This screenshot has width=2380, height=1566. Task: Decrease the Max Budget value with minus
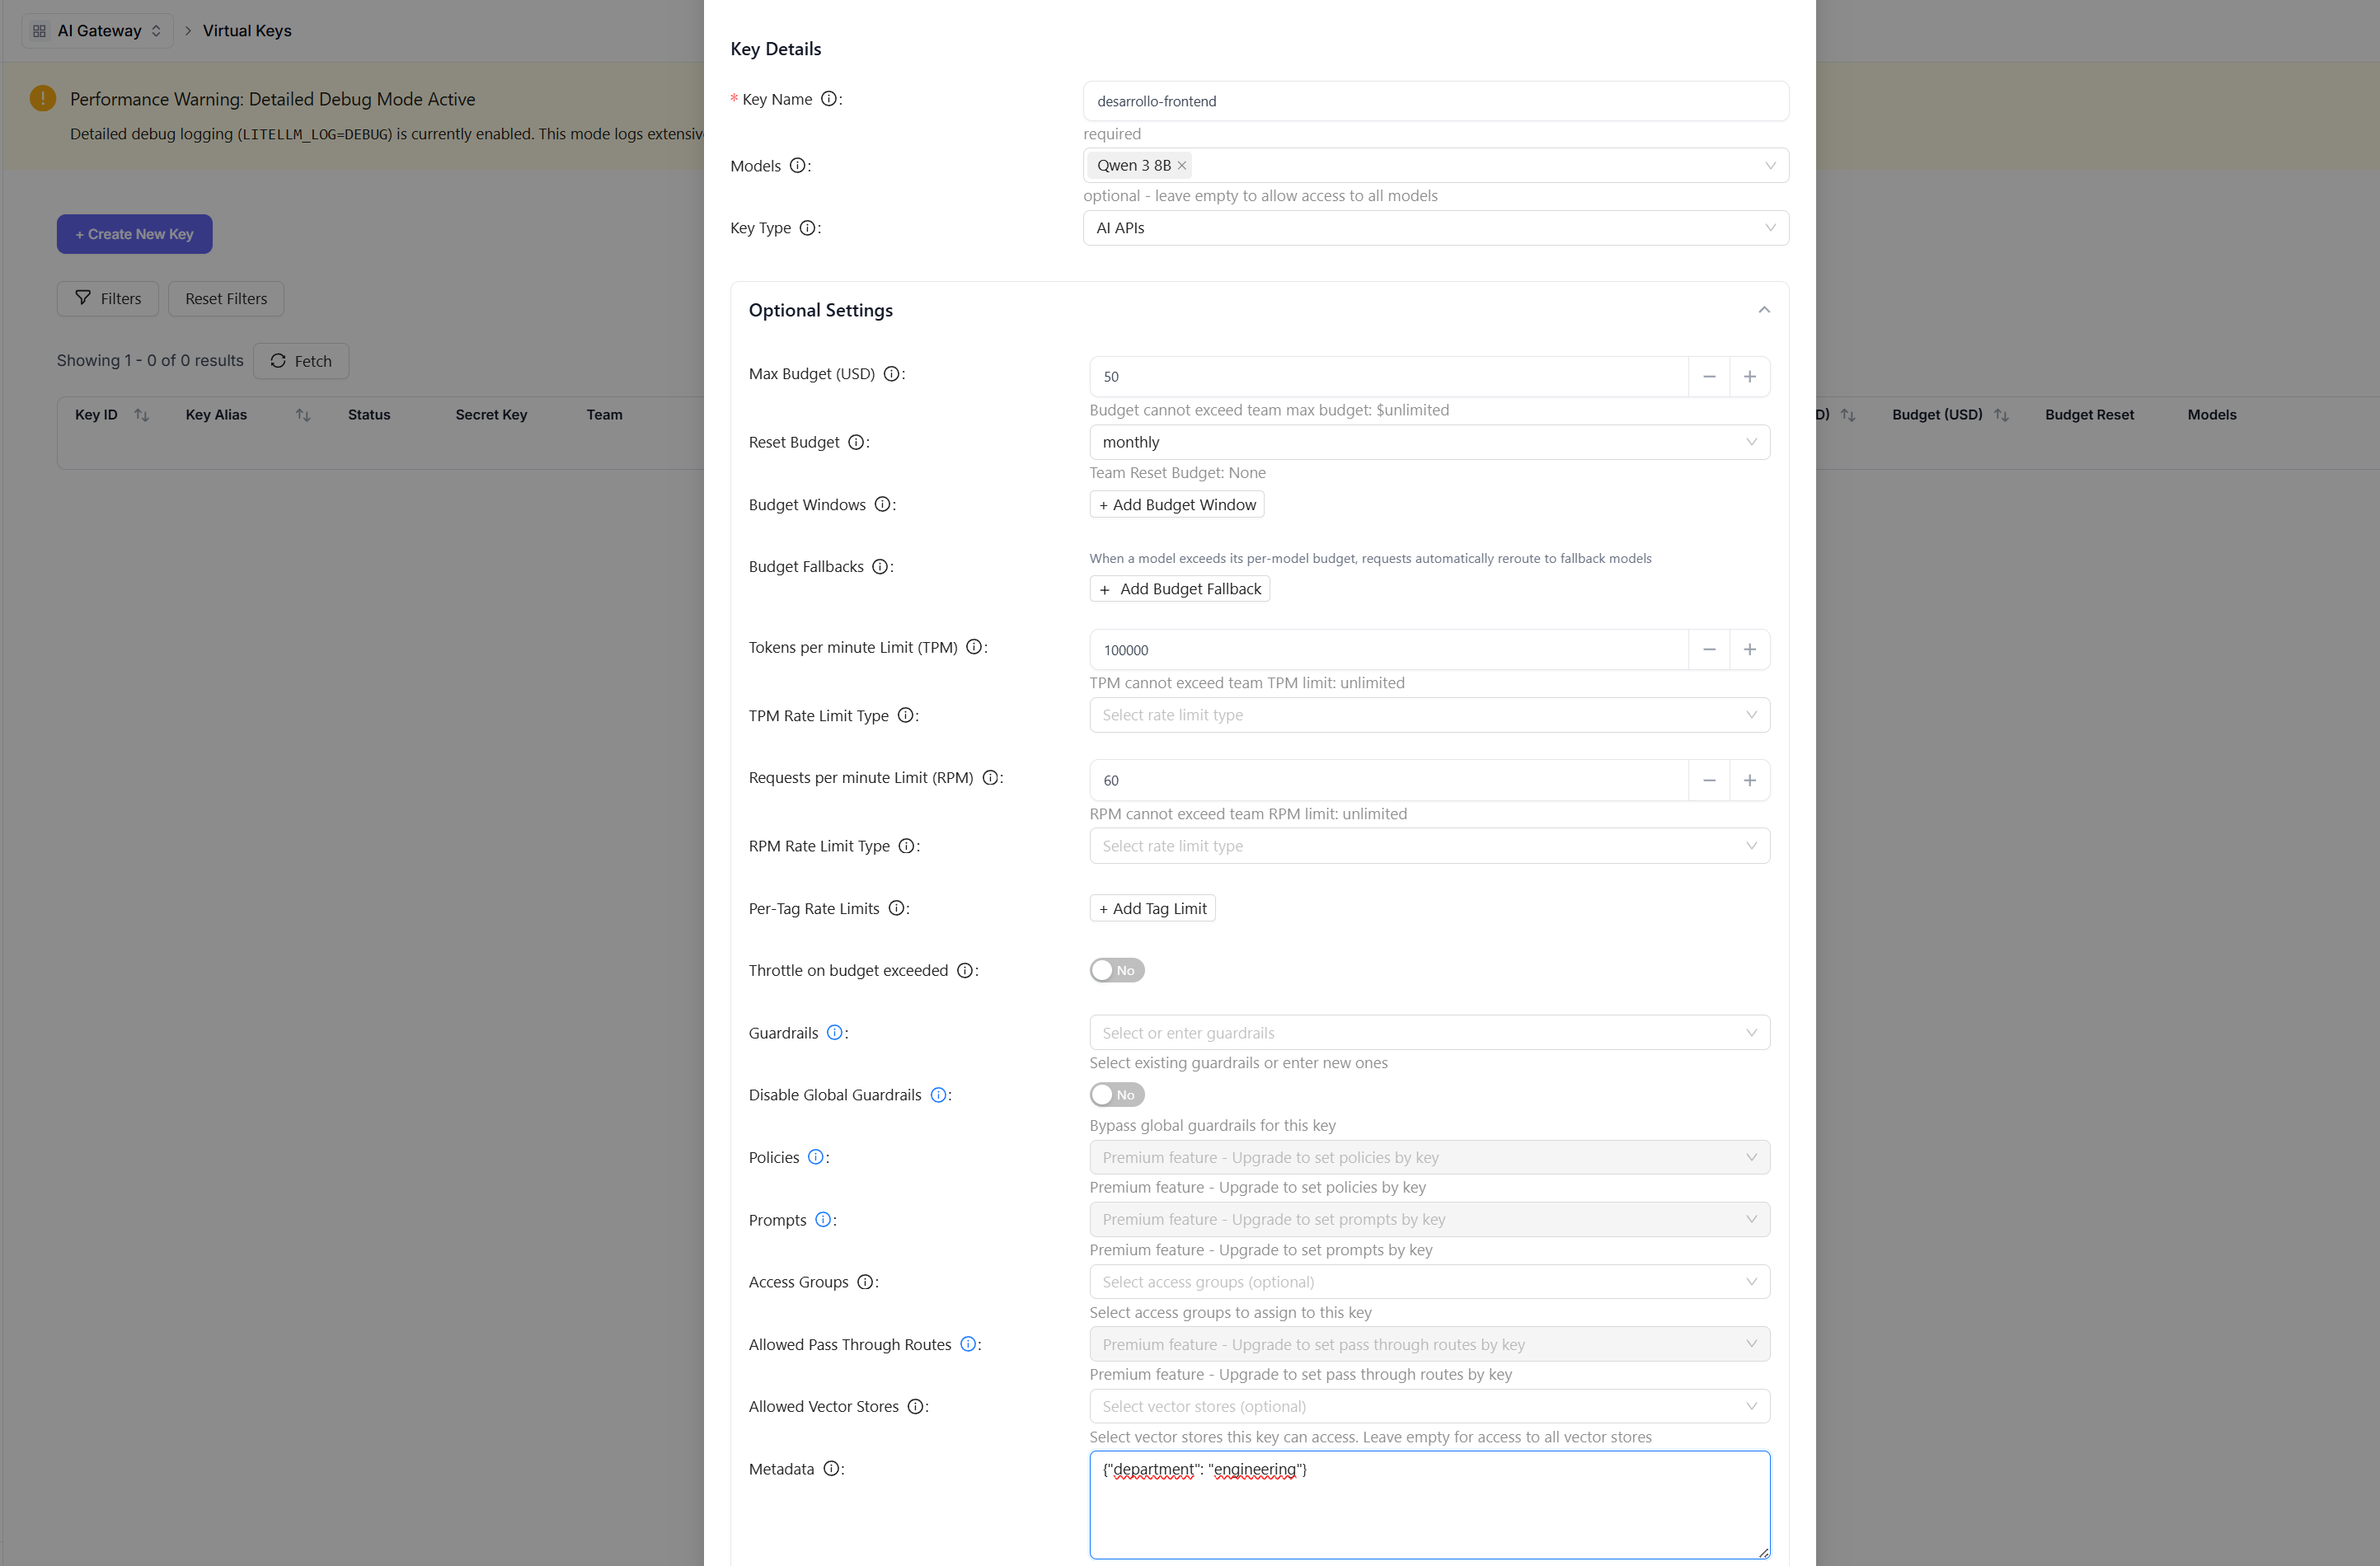[x=1709, y=377]
